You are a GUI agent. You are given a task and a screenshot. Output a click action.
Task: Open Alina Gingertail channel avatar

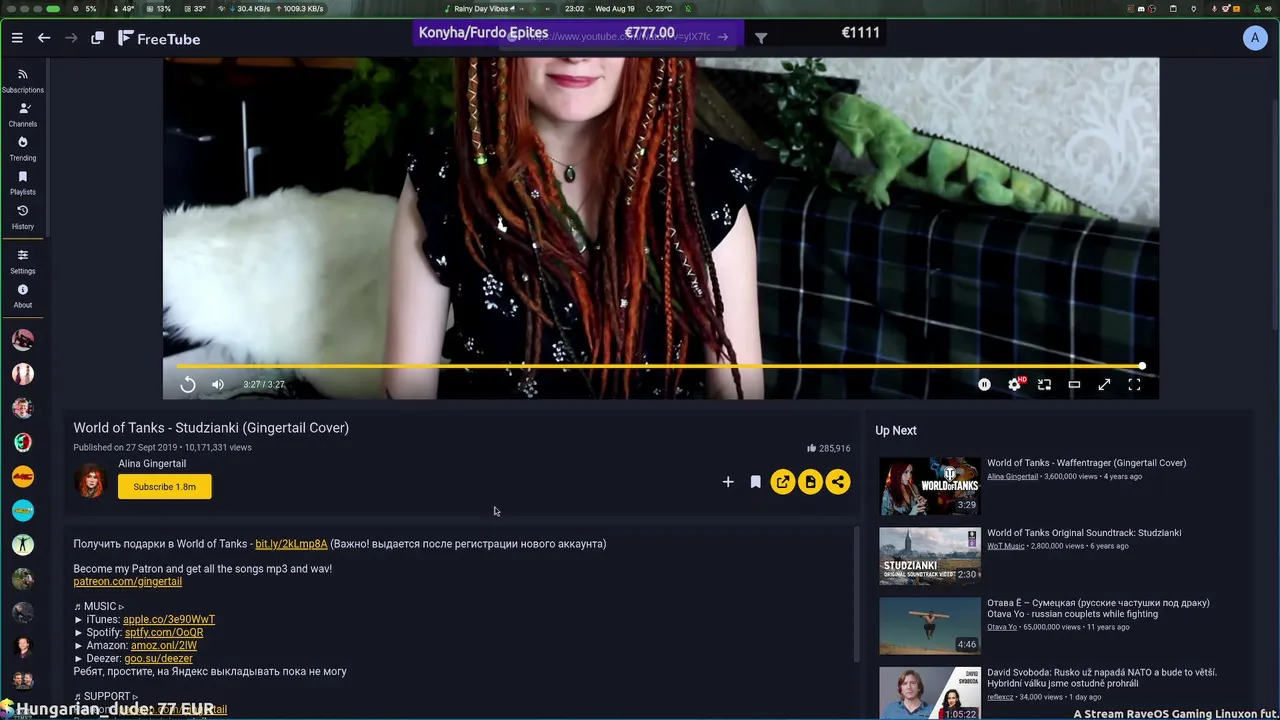tap(91, 481)
